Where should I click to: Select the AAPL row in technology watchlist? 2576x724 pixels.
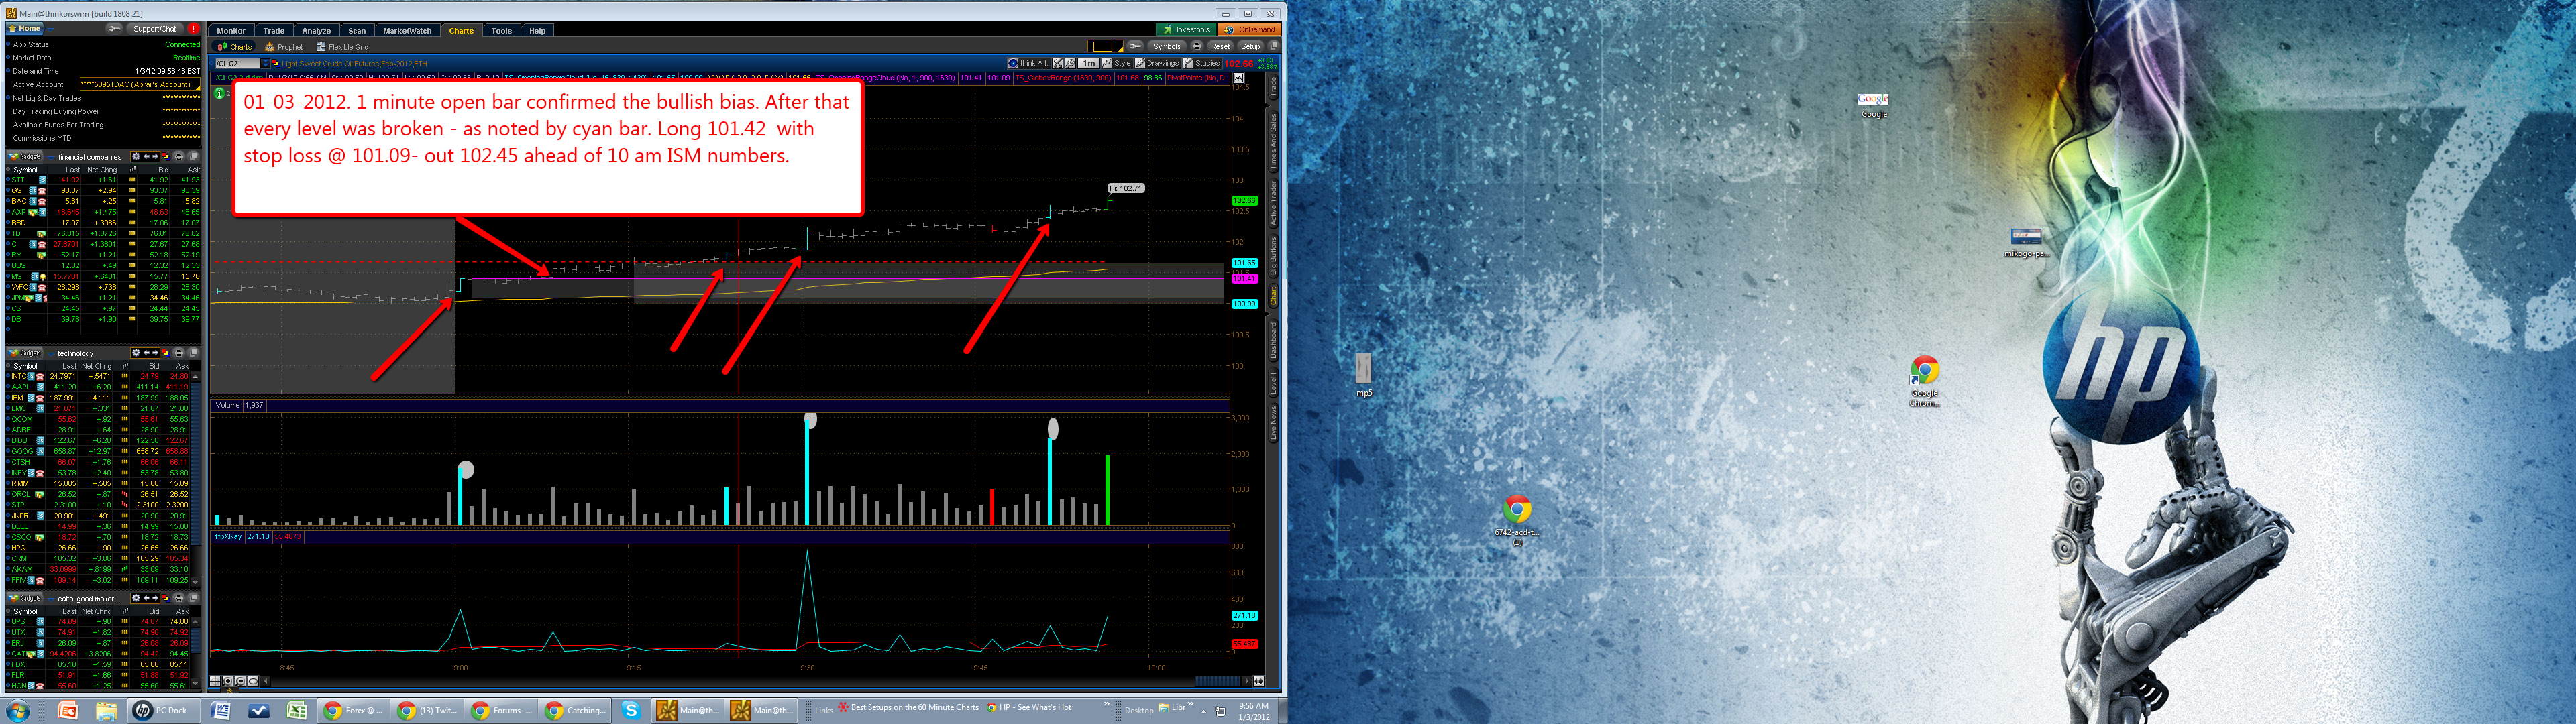click(98, 387)
